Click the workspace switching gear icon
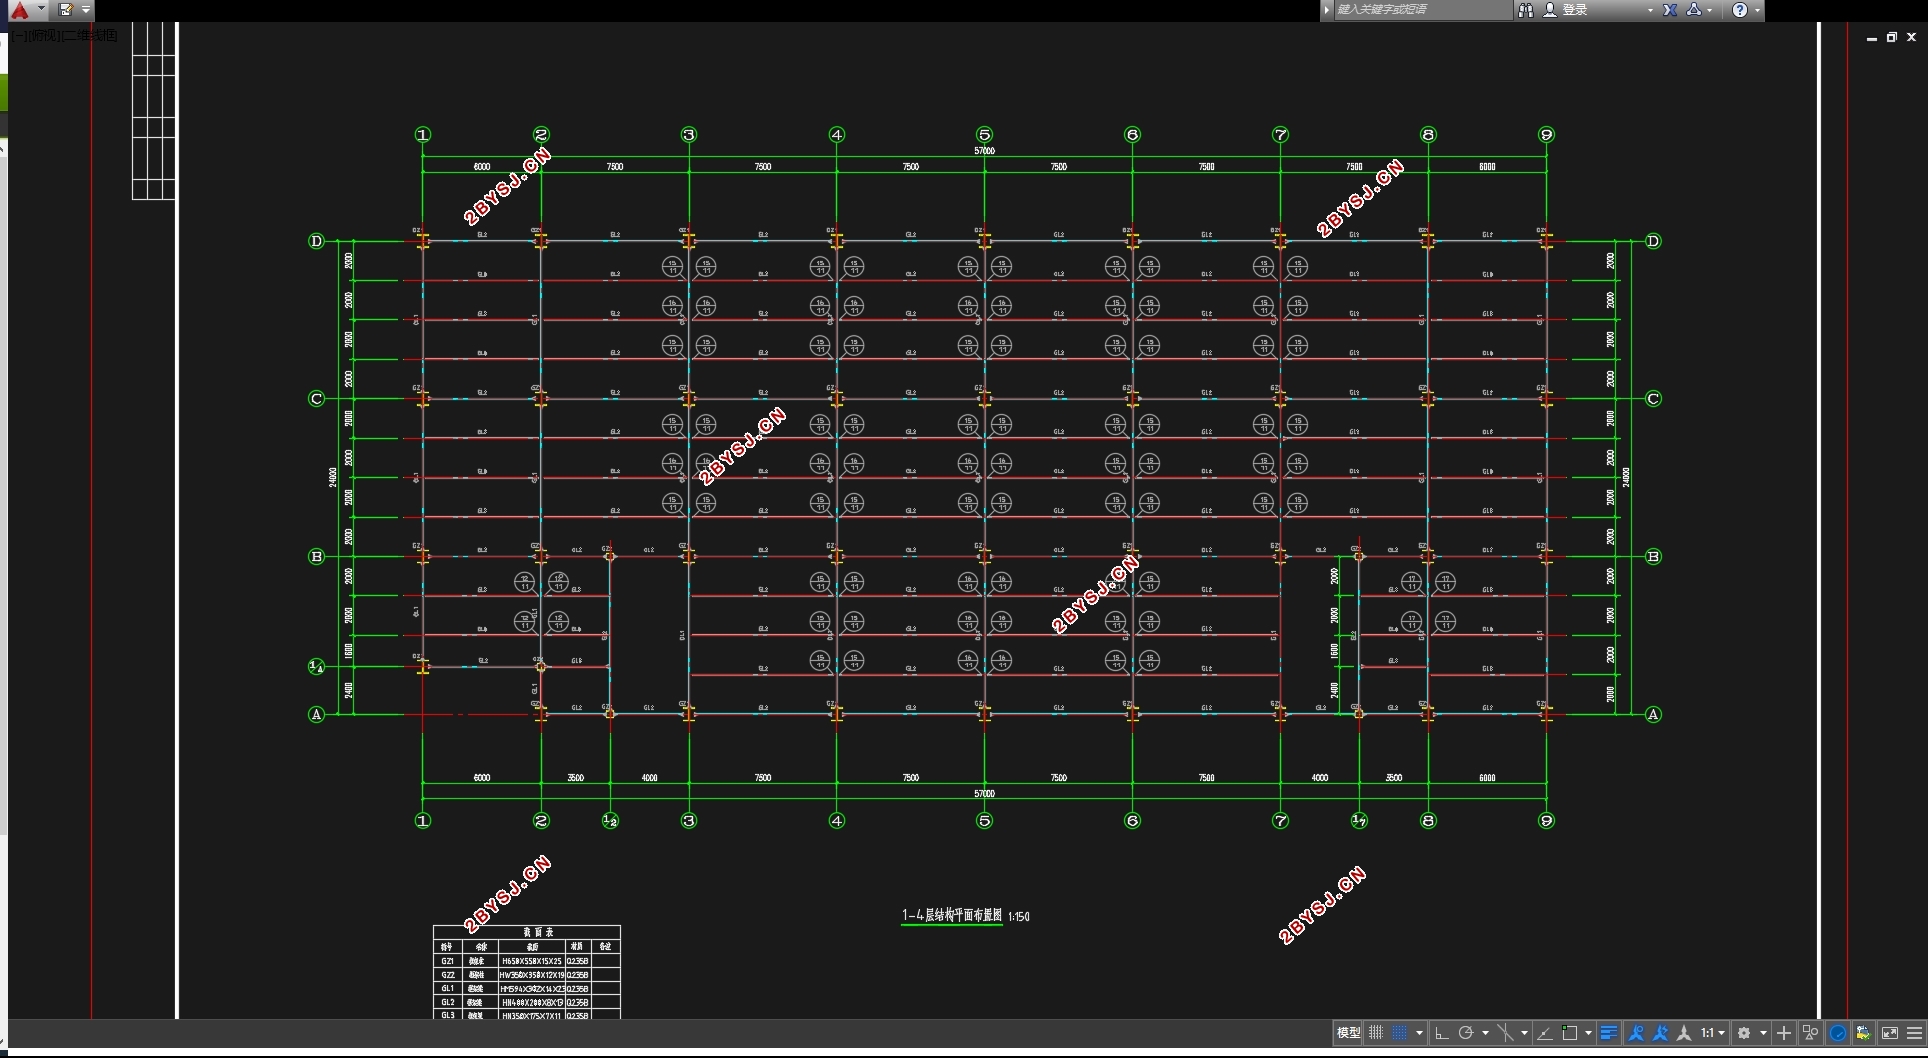Image resolution: width=1928 pixels, height=1058 pixels. (x=1744, y=1033)
